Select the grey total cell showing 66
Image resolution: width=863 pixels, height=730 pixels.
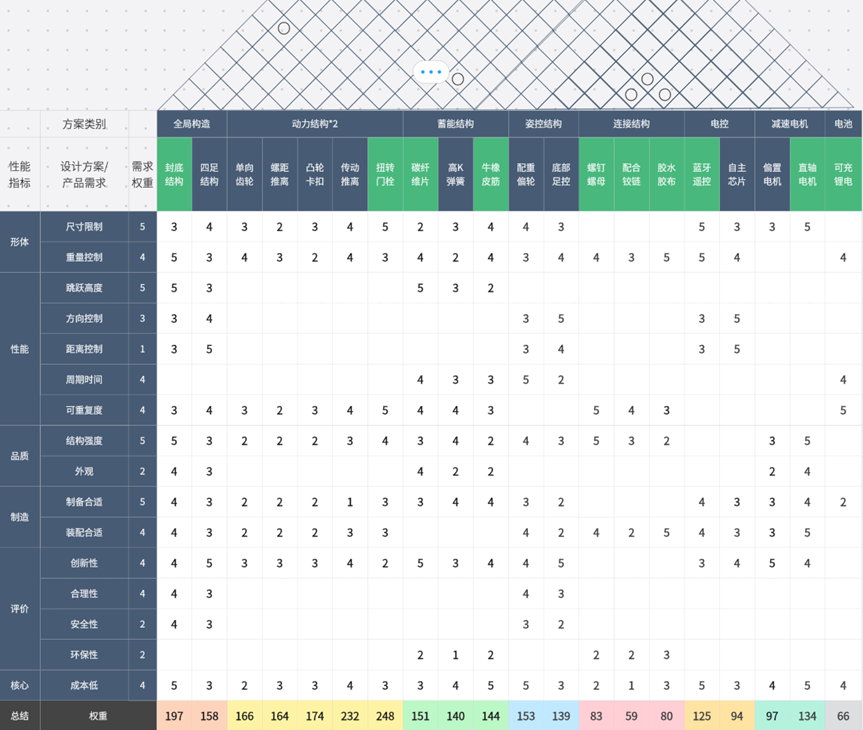843,716
